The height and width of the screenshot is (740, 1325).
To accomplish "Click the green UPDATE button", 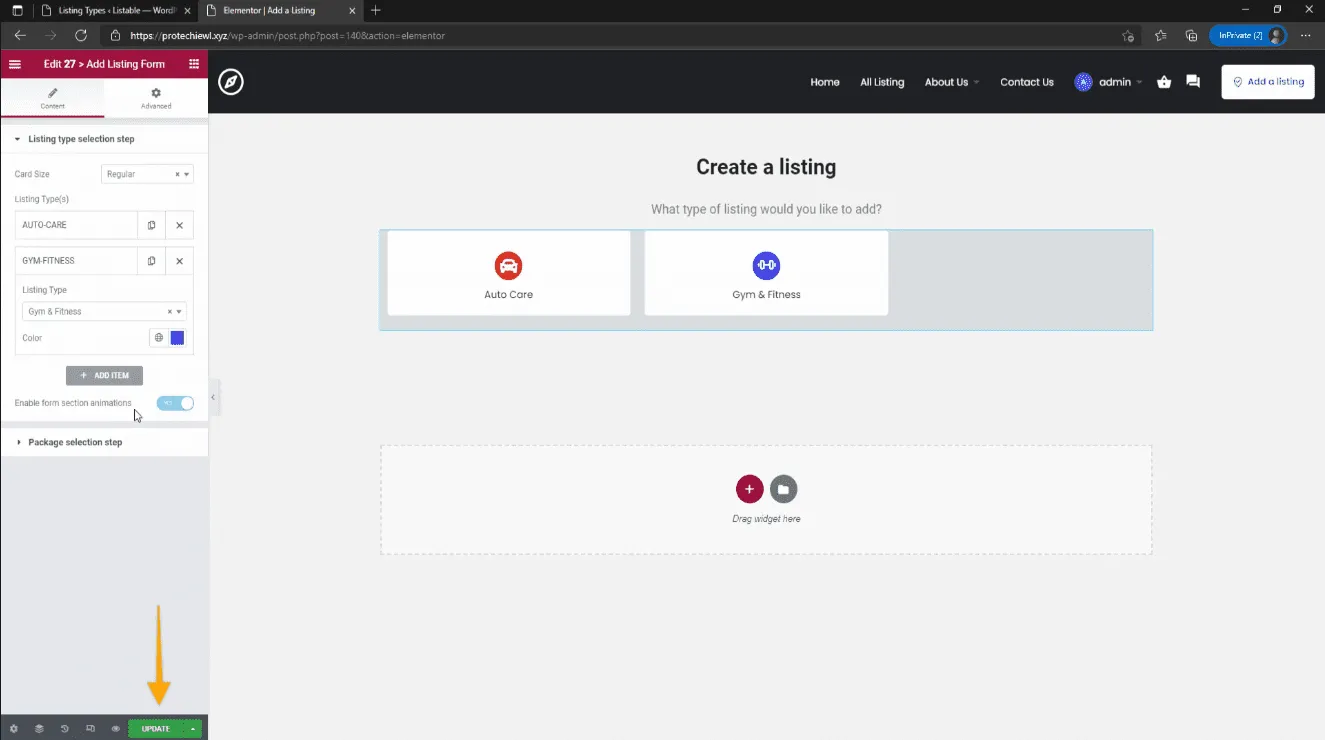I will click(x=156, y=729).
